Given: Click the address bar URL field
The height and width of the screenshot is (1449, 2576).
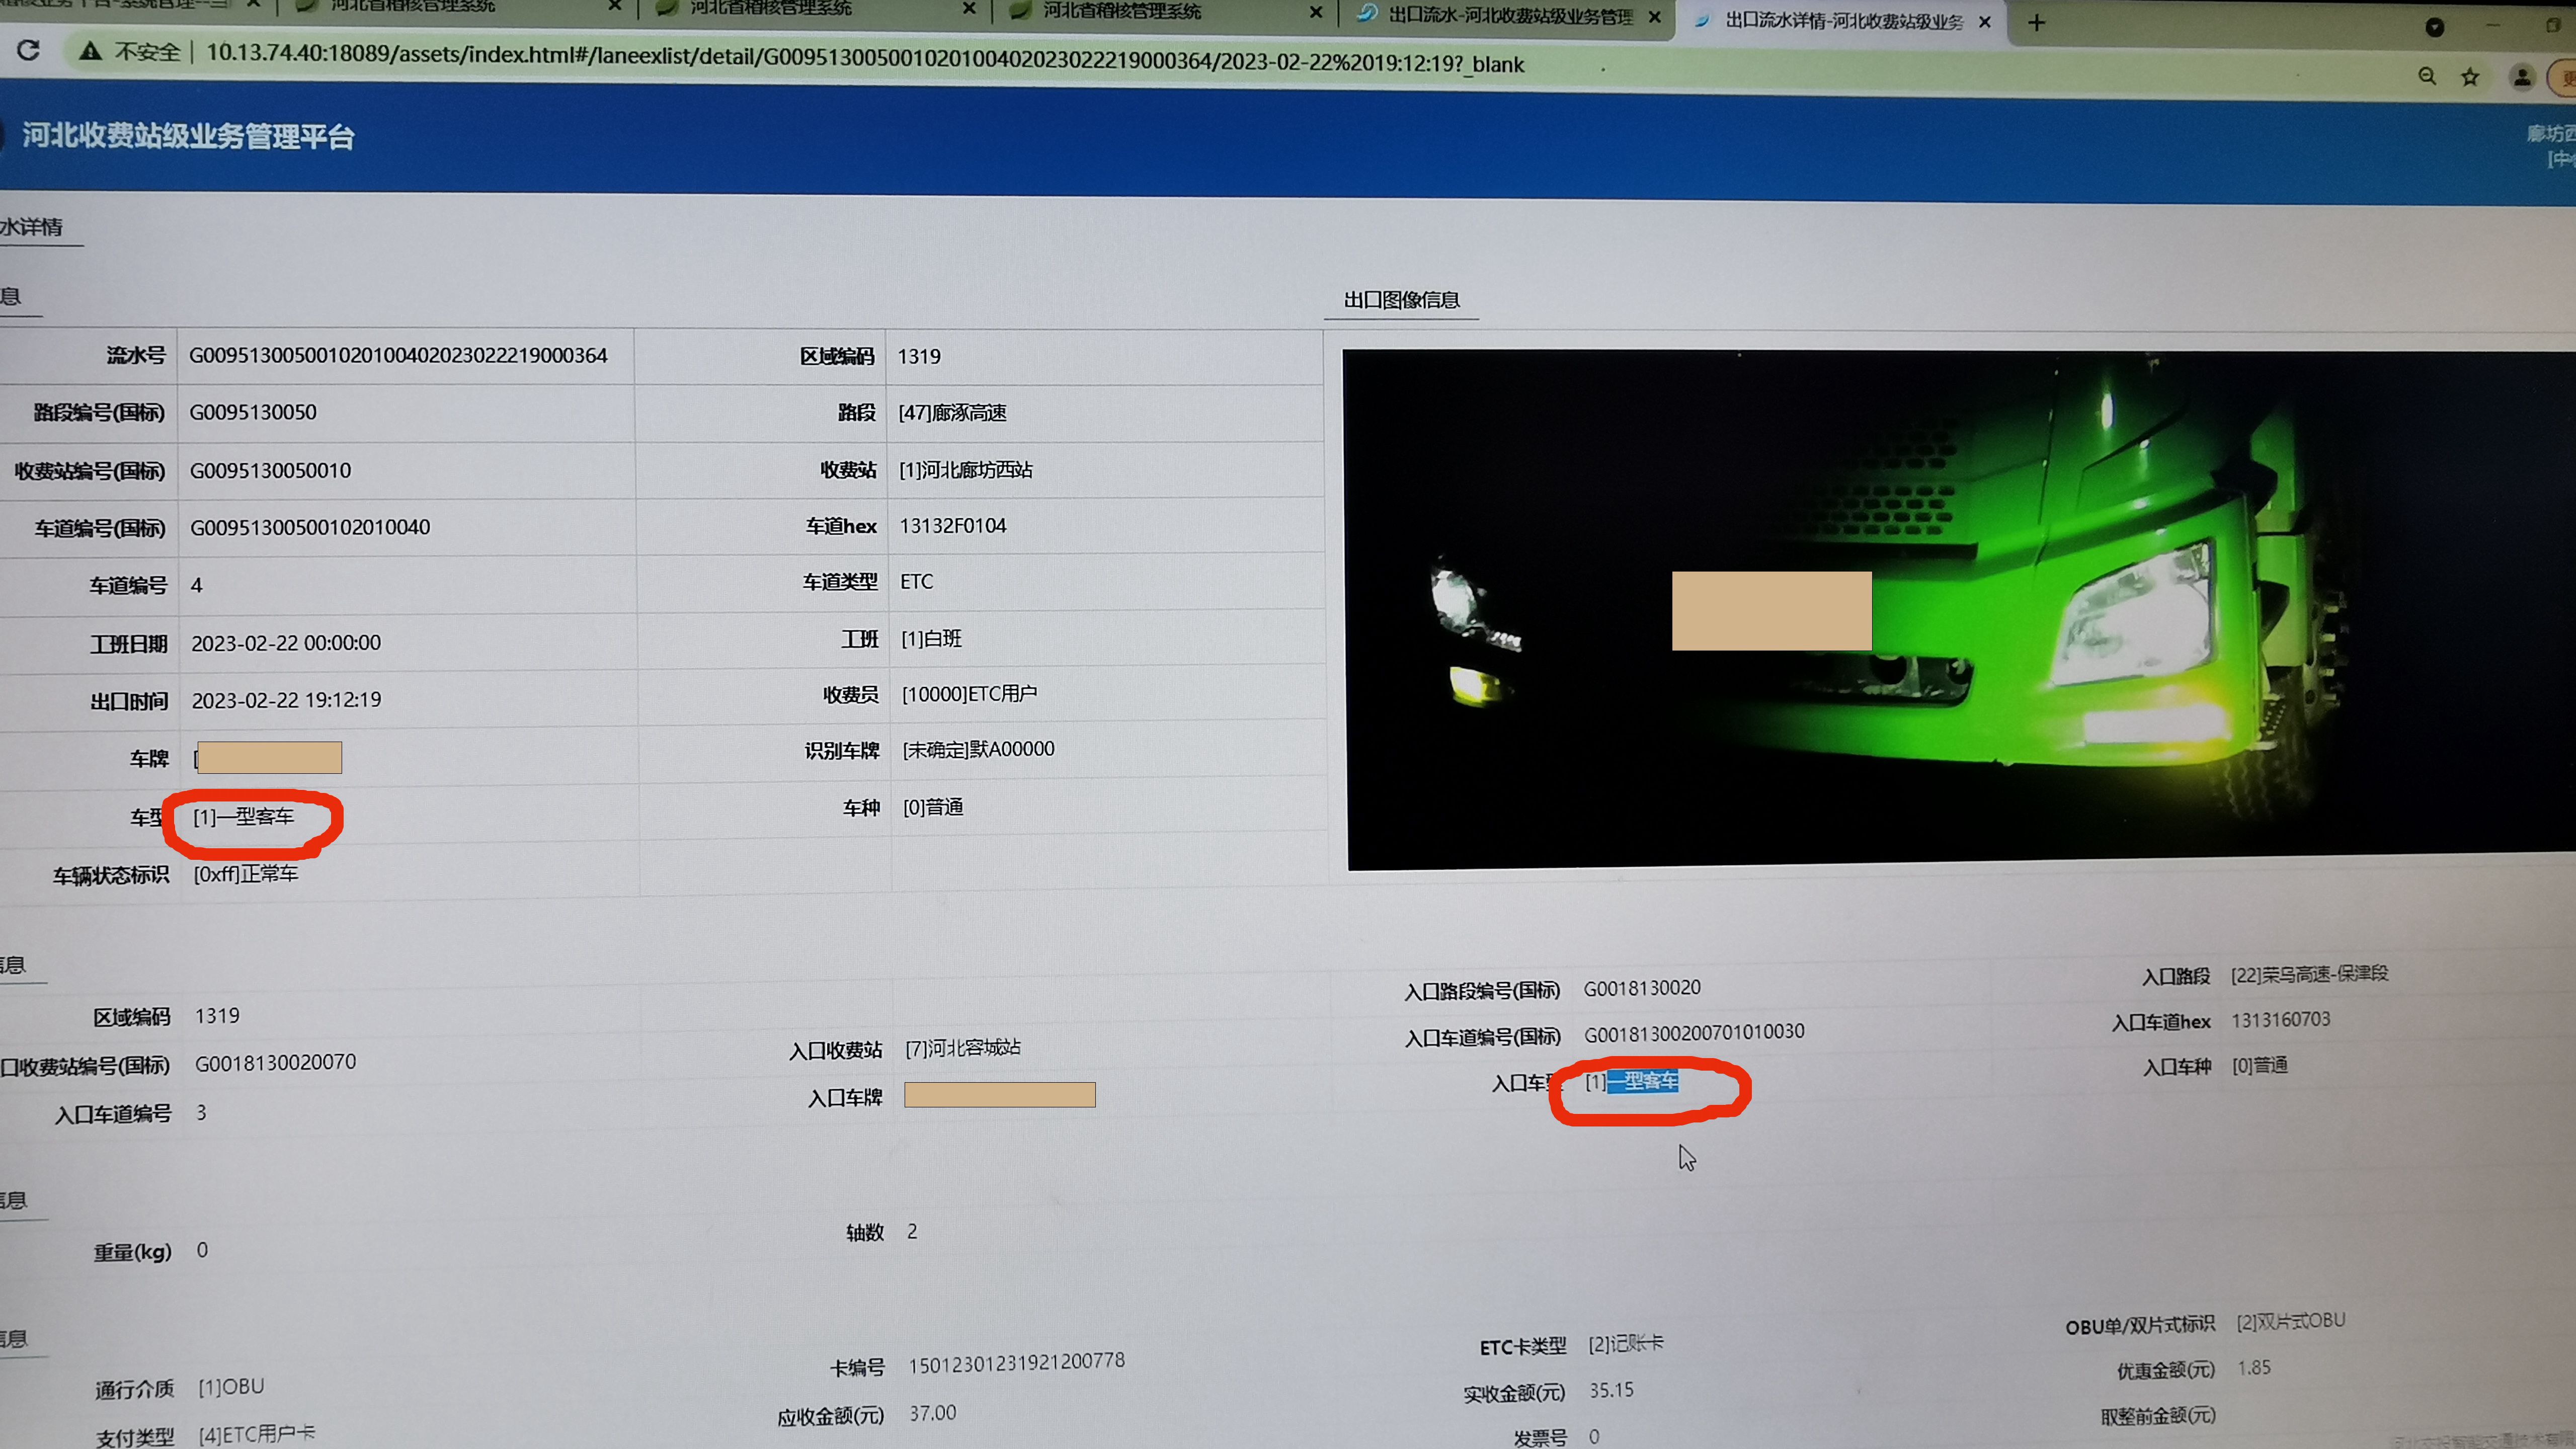Looking at the screenshot, I should point(865,58).
